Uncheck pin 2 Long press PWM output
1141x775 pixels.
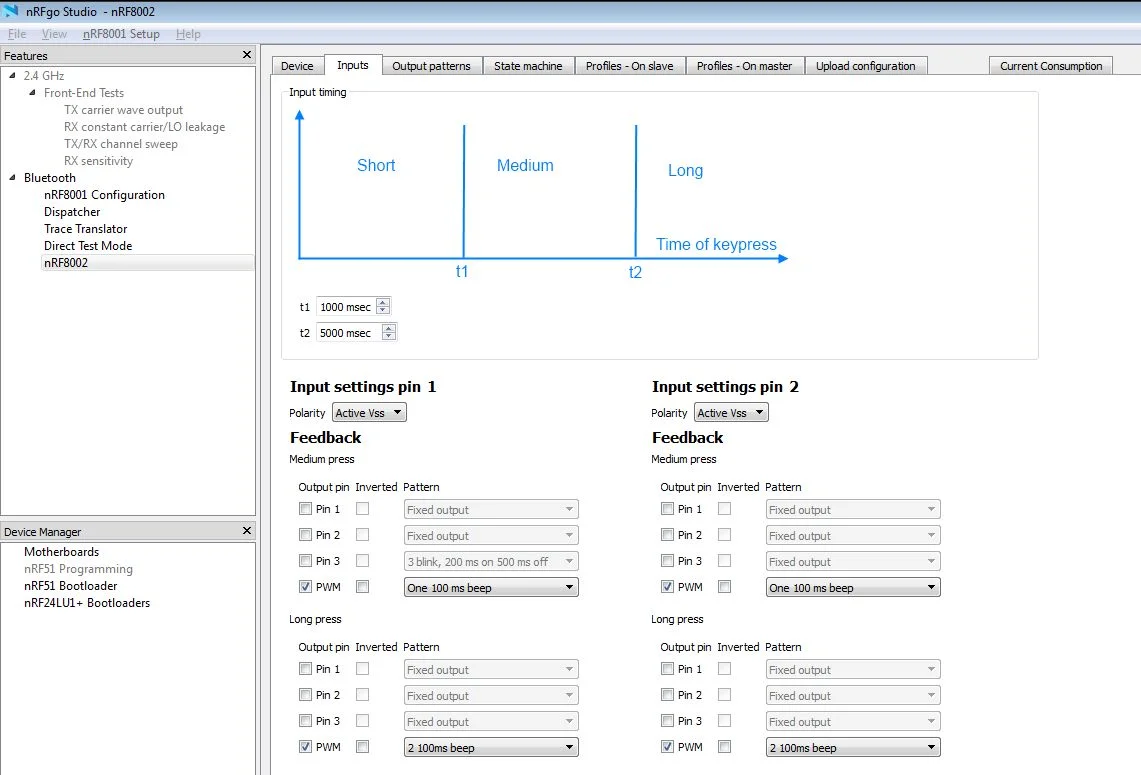[x=667, y=747]
